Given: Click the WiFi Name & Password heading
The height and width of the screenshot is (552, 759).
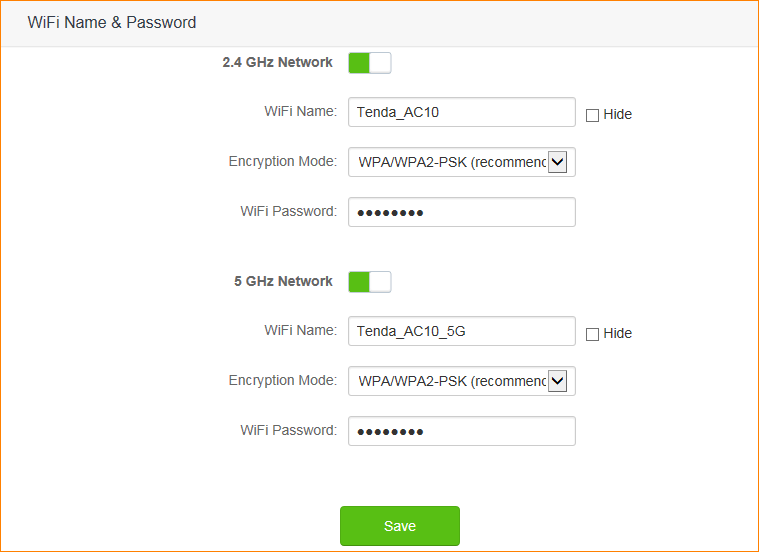Looking at the screenshot, I should point(111,22).
